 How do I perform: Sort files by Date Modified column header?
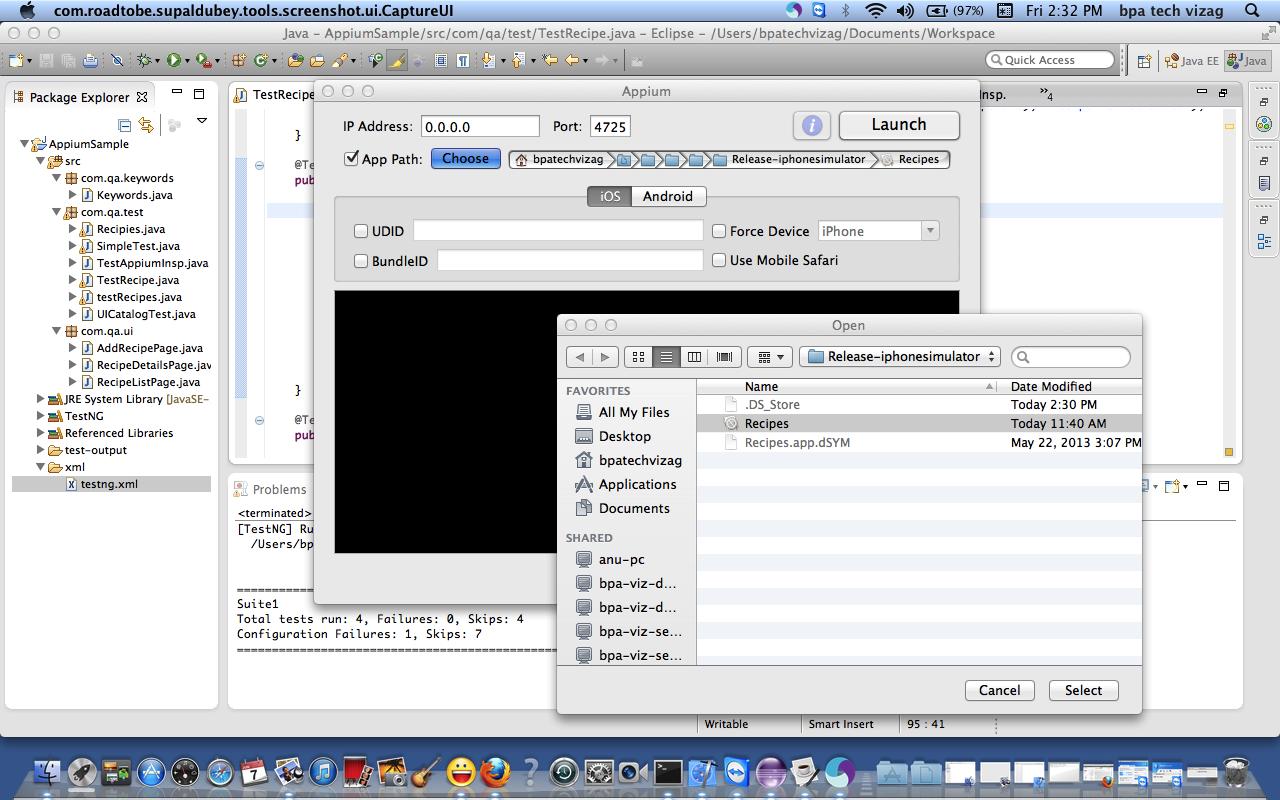[1070, 386]
